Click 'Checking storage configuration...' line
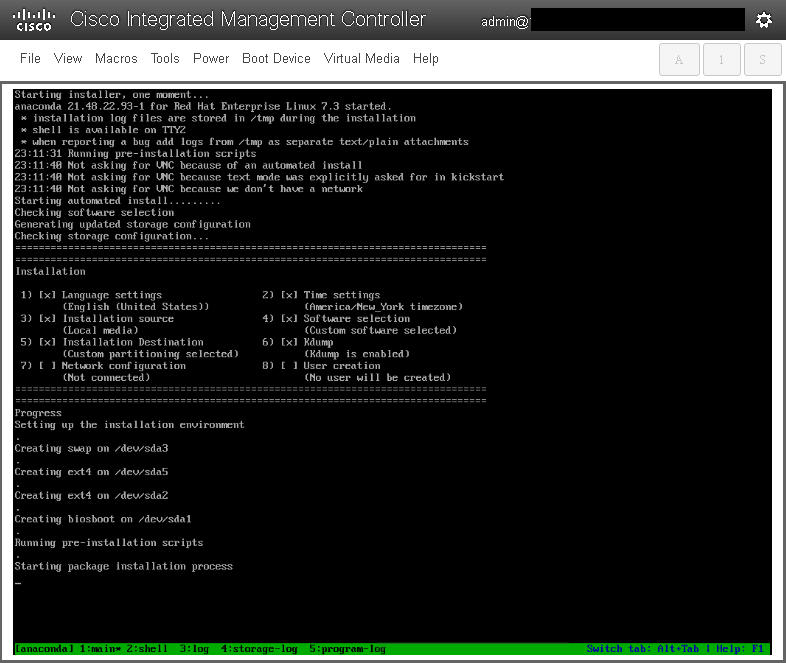Screen dimensions: 786x663 tap(112, 236)
